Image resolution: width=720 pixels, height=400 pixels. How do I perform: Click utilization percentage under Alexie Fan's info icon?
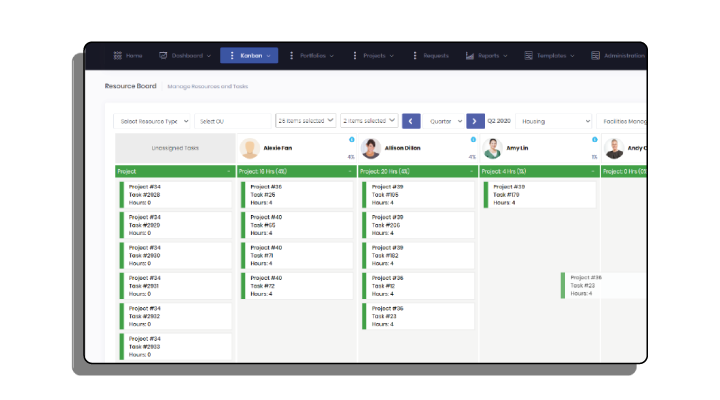pyautogui.click(x=351, y=157)
